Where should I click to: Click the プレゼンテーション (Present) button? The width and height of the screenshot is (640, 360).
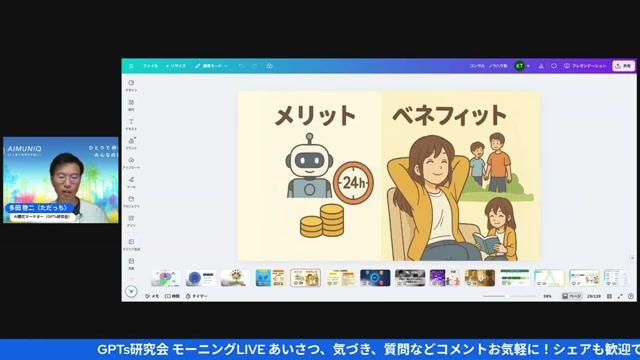[585, 66]
